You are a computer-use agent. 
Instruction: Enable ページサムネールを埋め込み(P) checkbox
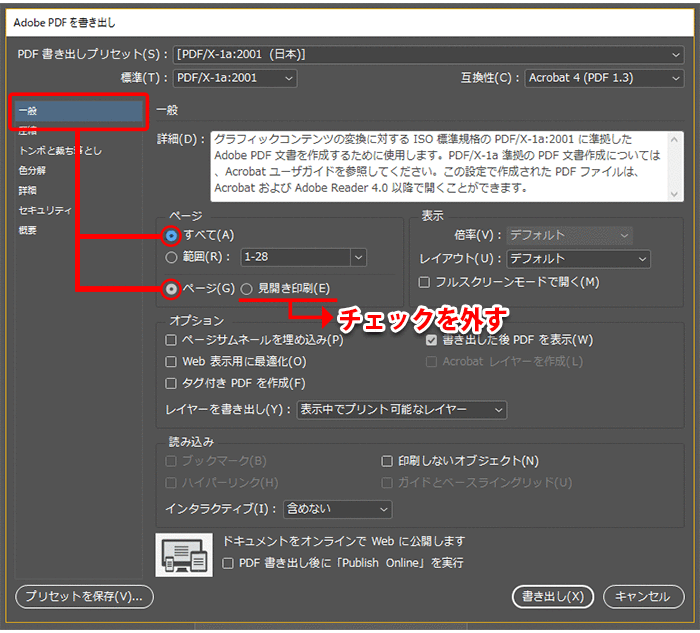(x=171, y=340)
